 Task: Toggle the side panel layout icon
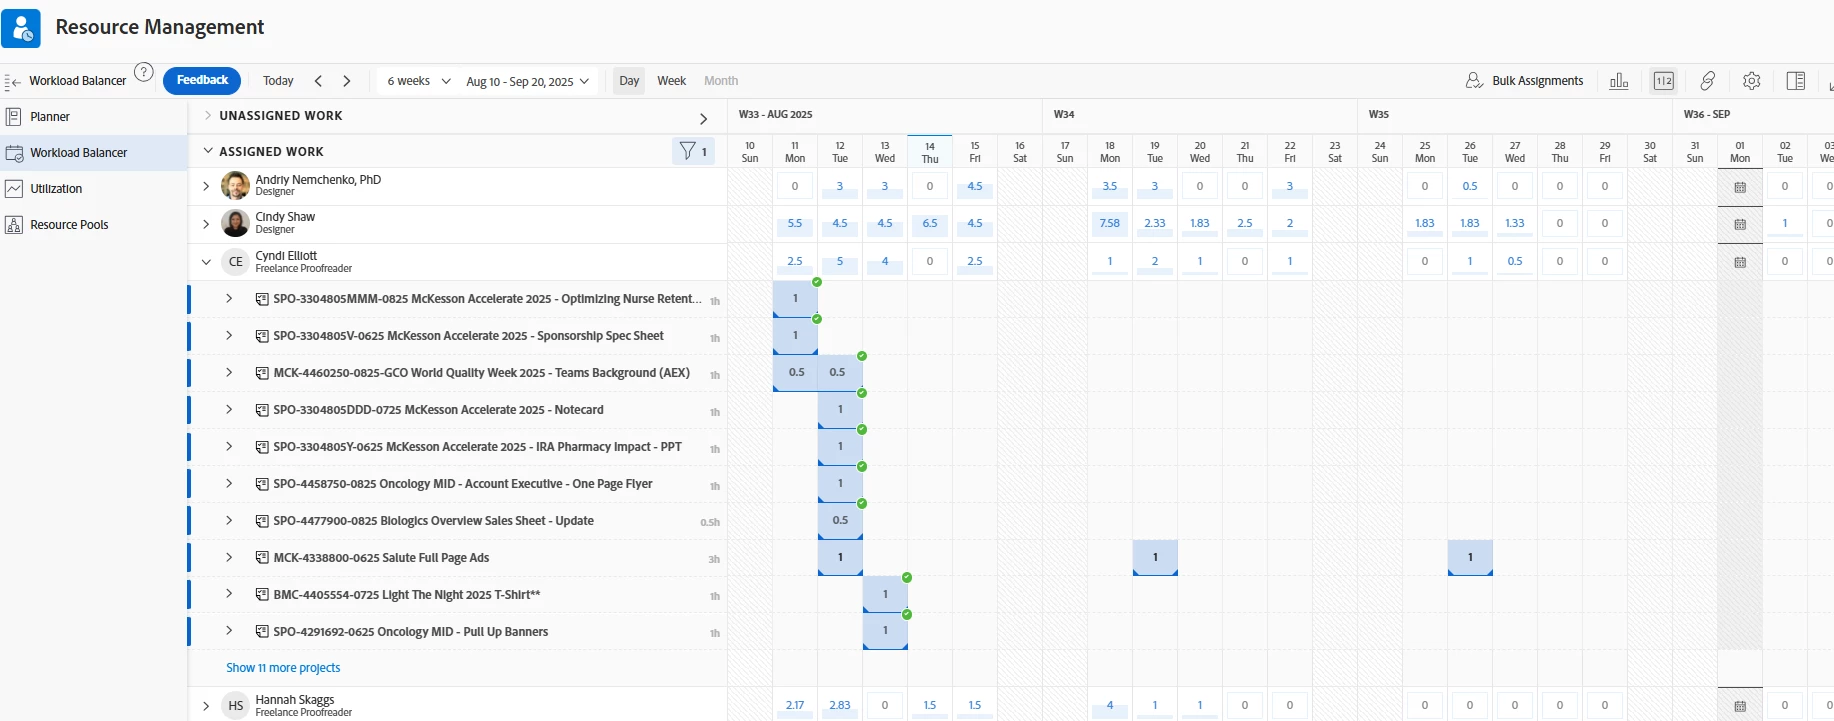coord(1796,81)
